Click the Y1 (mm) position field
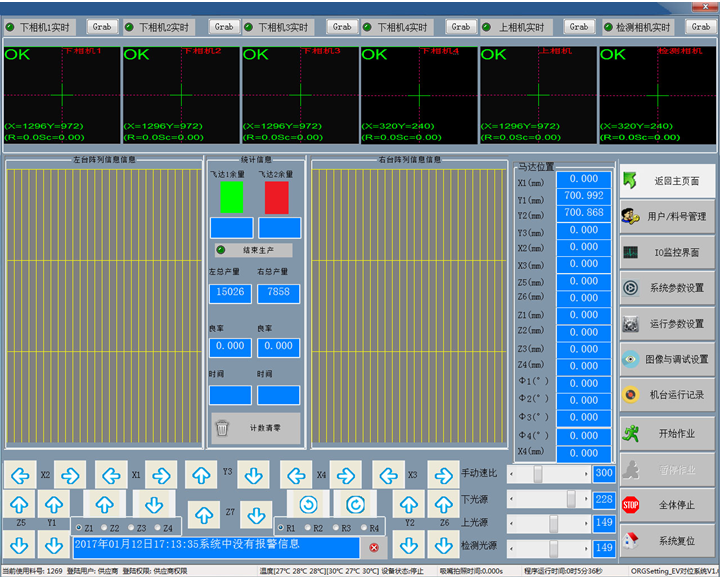Image resolution: width=722 pixels, height=577 pixels. pyautogui.click(x=583, y=196)
